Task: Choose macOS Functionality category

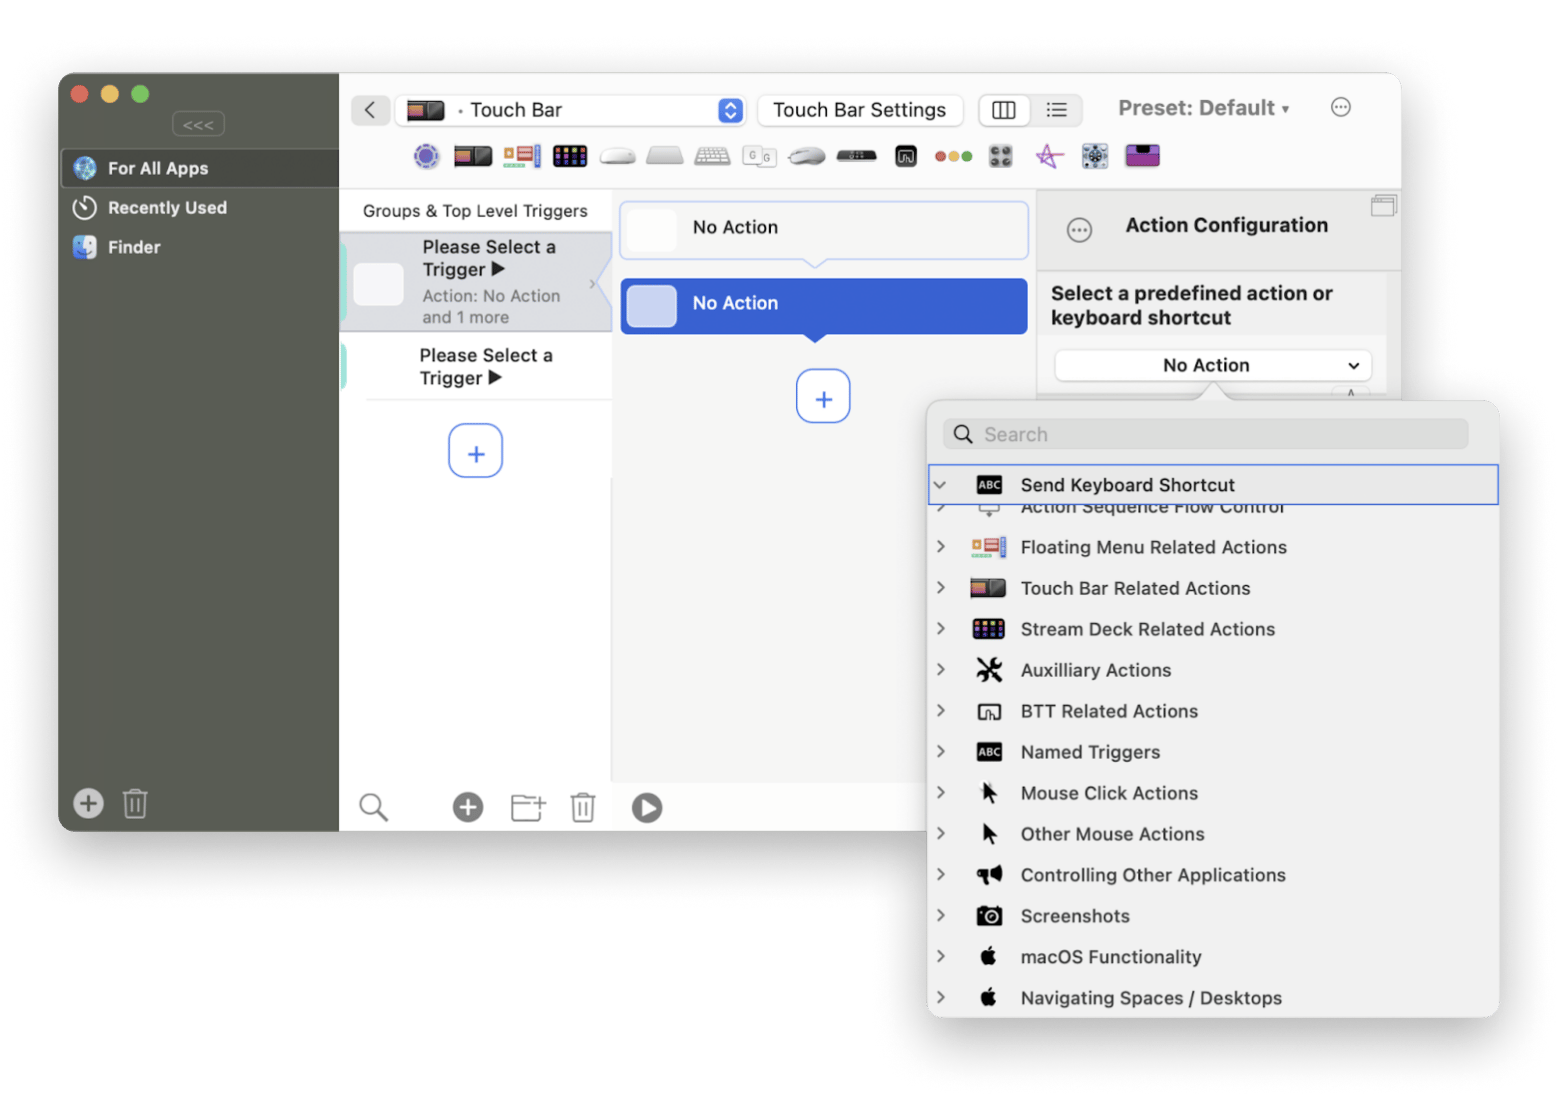Action: pos(1213,957)
